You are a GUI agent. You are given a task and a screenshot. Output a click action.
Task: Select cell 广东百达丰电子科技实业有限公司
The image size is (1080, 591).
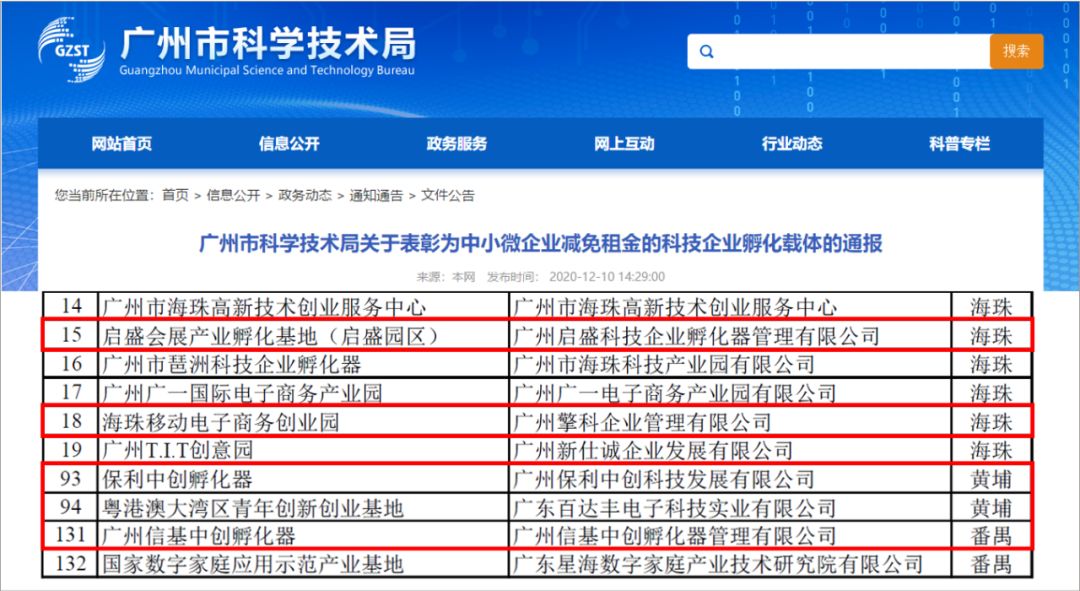(730, 508)
